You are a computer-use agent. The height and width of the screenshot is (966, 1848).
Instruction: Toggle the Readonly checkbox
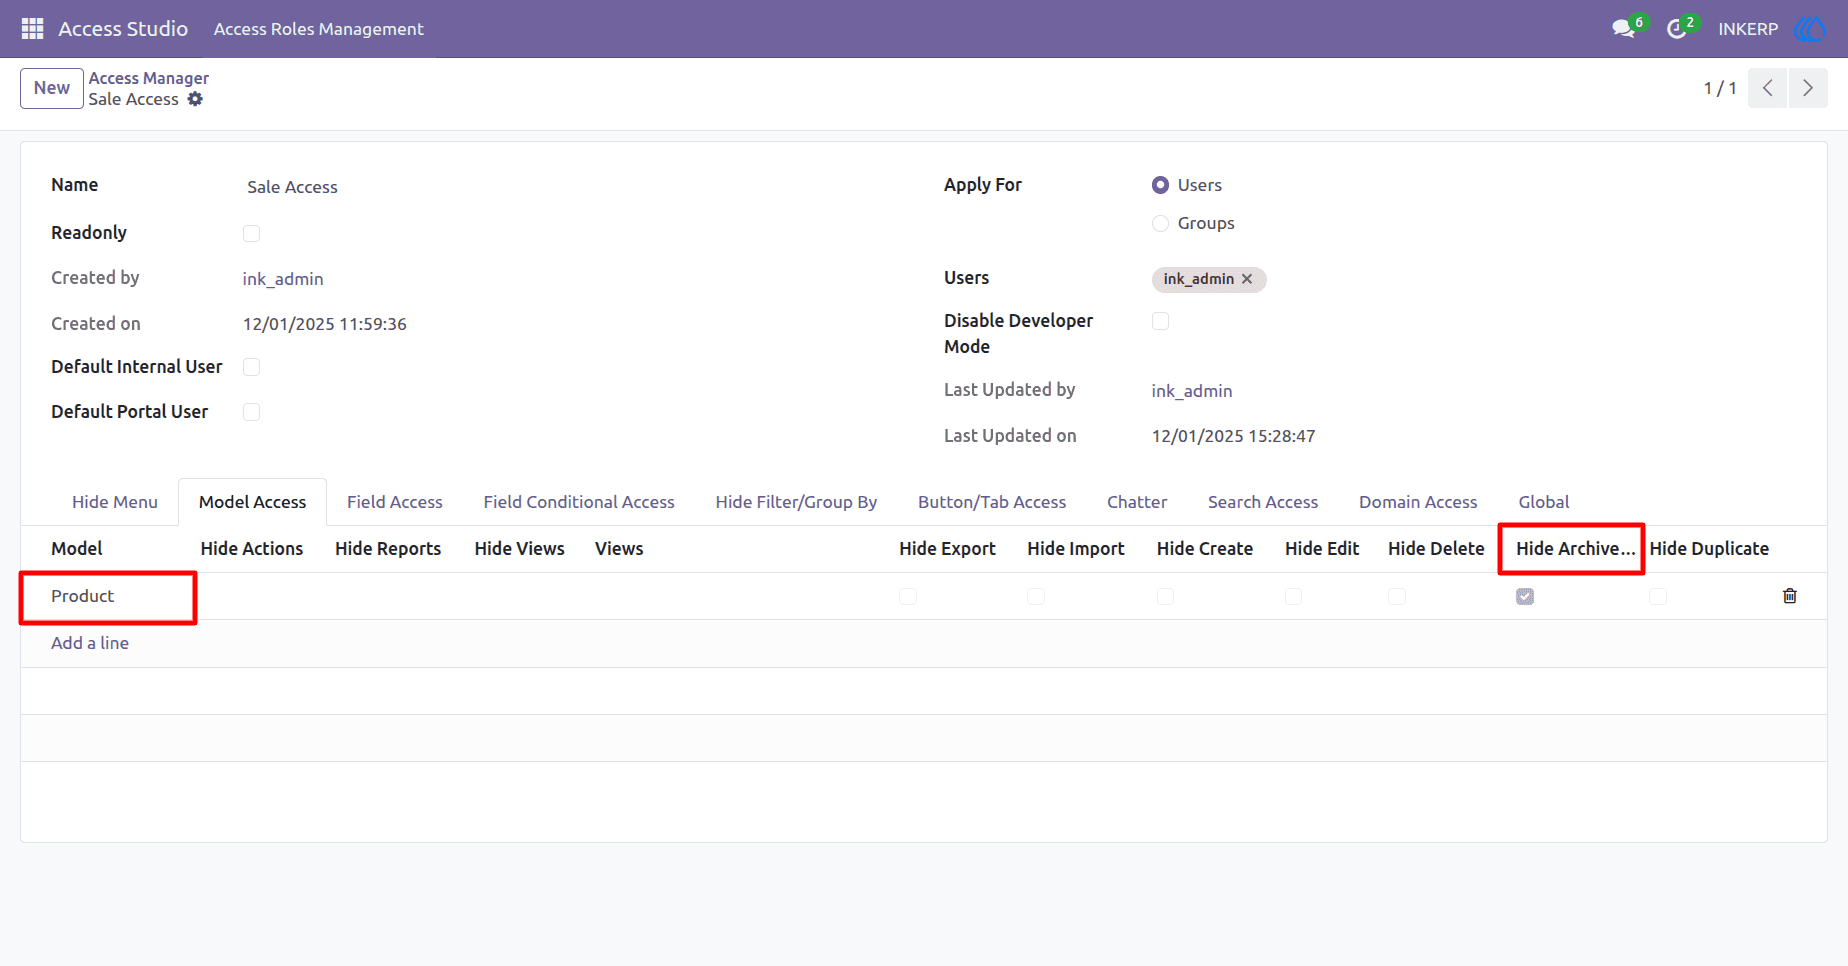point(251,233)
